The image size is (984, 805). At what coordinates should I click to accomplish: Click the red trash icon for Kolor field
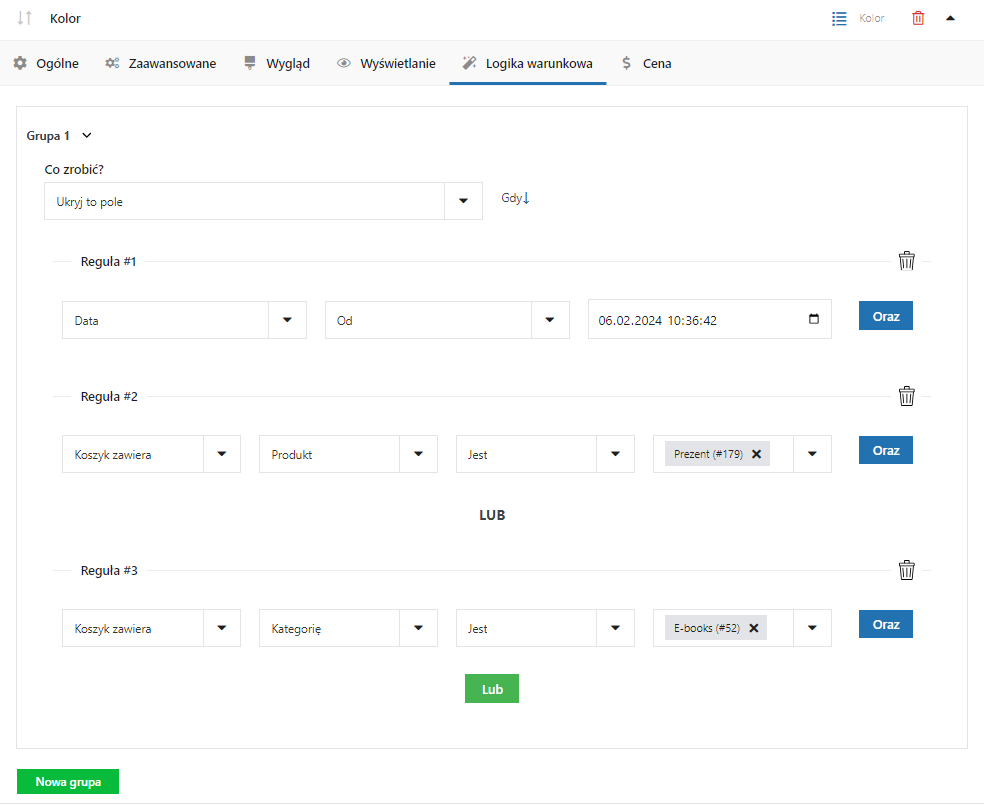918,18
